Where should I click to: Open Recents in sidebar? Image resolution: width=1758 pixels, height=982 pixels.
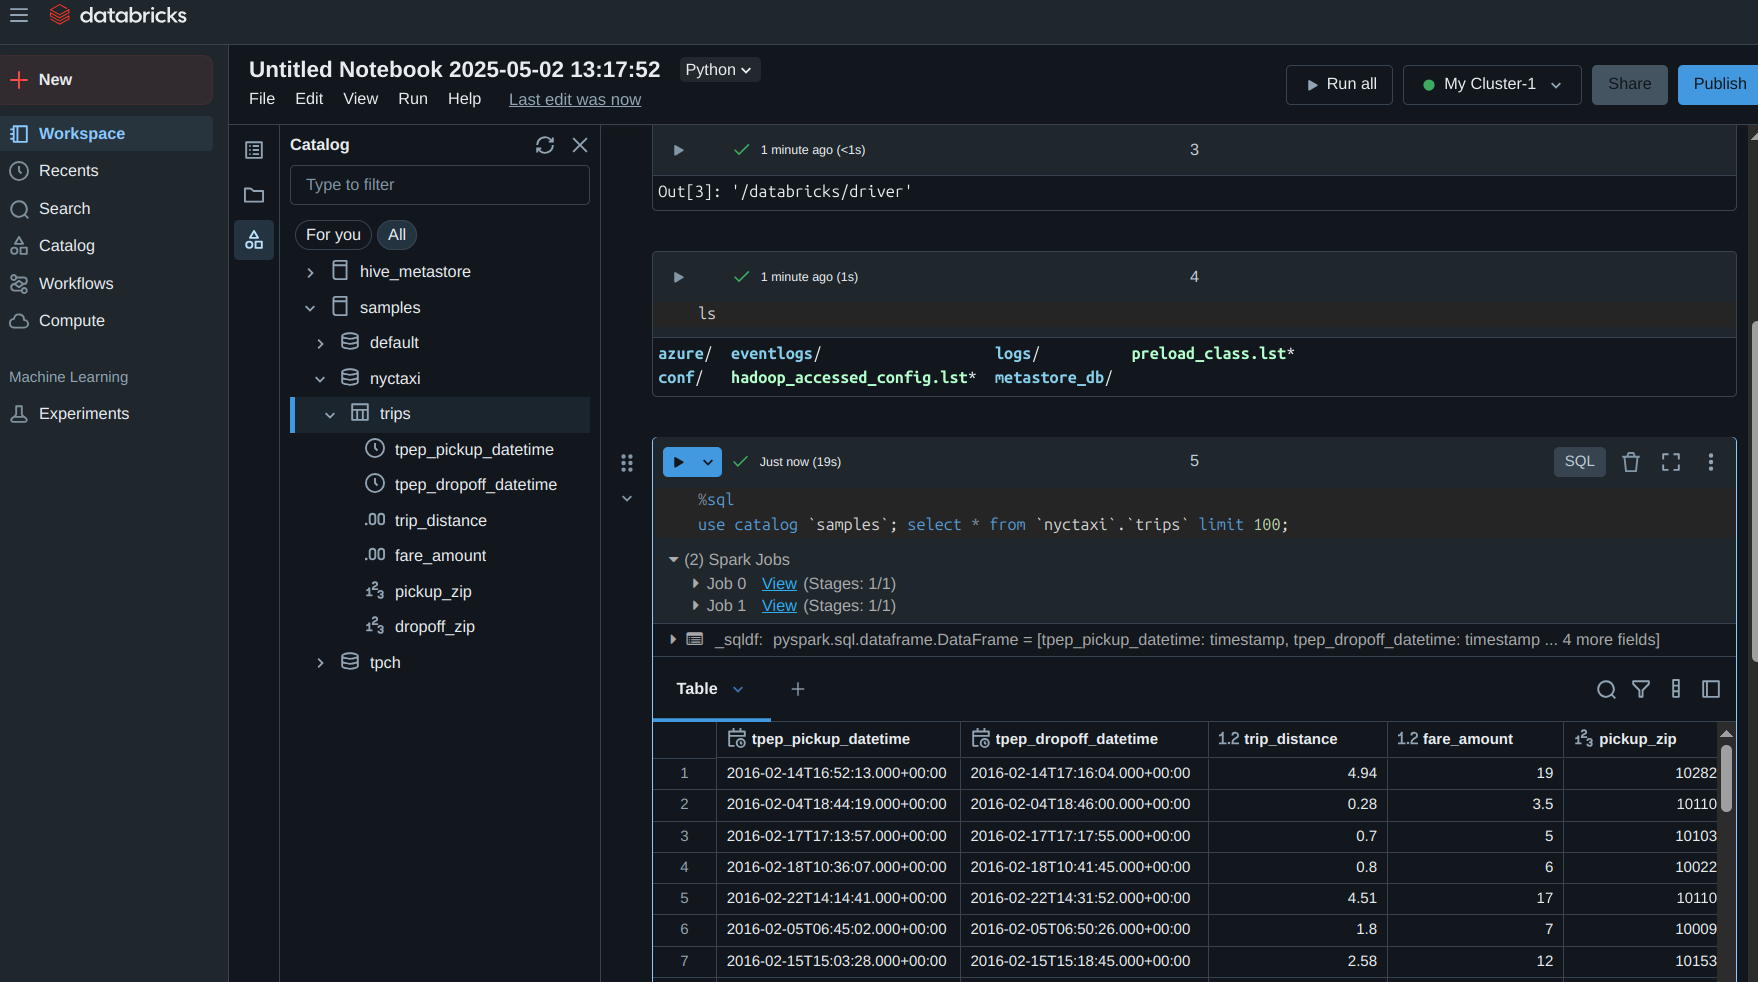click(x=106, y=171)
